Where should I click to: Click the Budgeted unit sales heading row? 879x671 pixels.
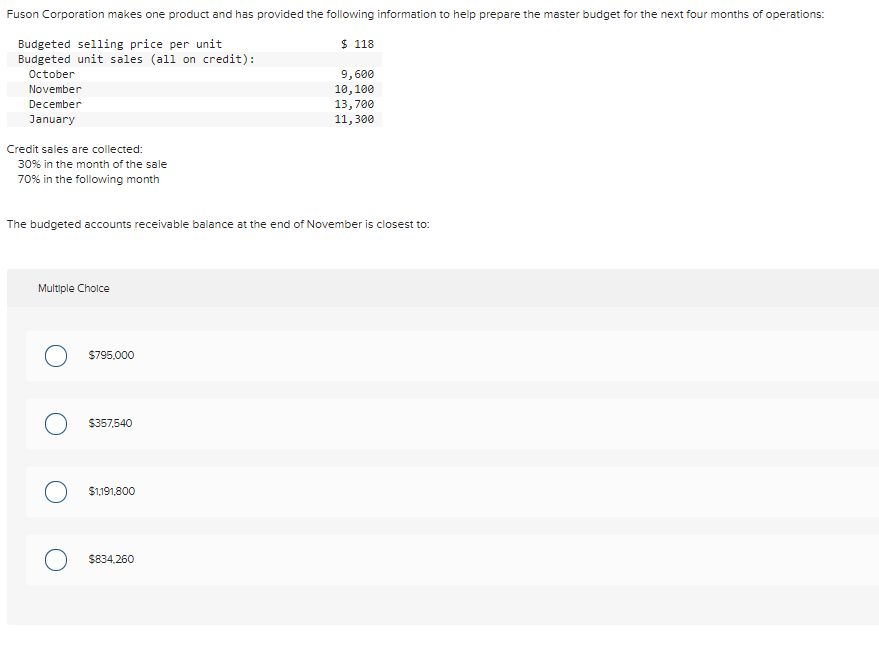point(194,59)
